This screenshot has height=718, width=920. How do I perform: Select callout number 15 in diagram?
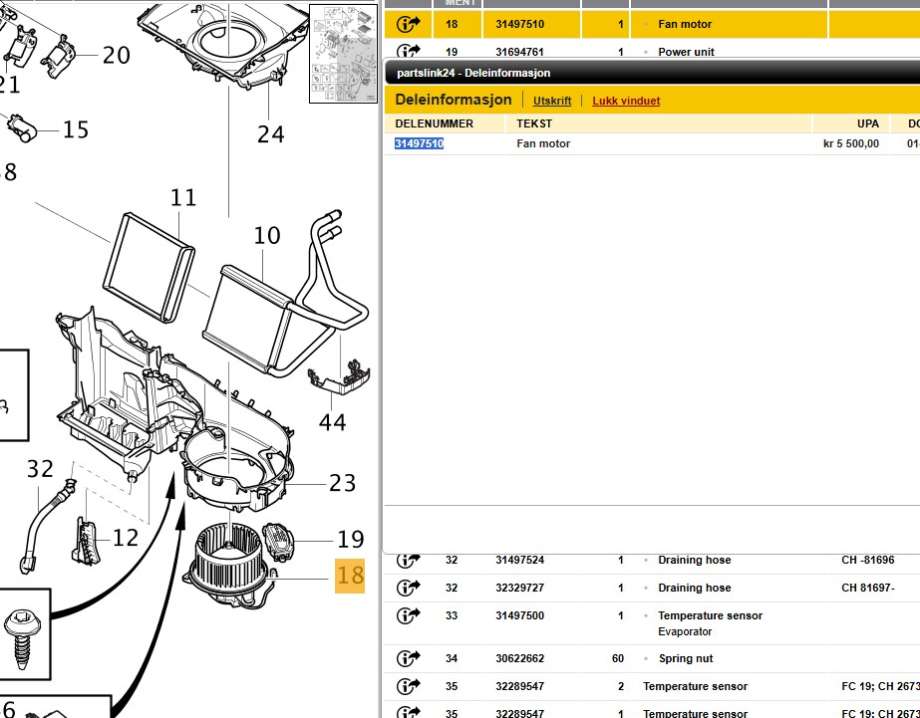pyautogui.click(x=76, y=130)
